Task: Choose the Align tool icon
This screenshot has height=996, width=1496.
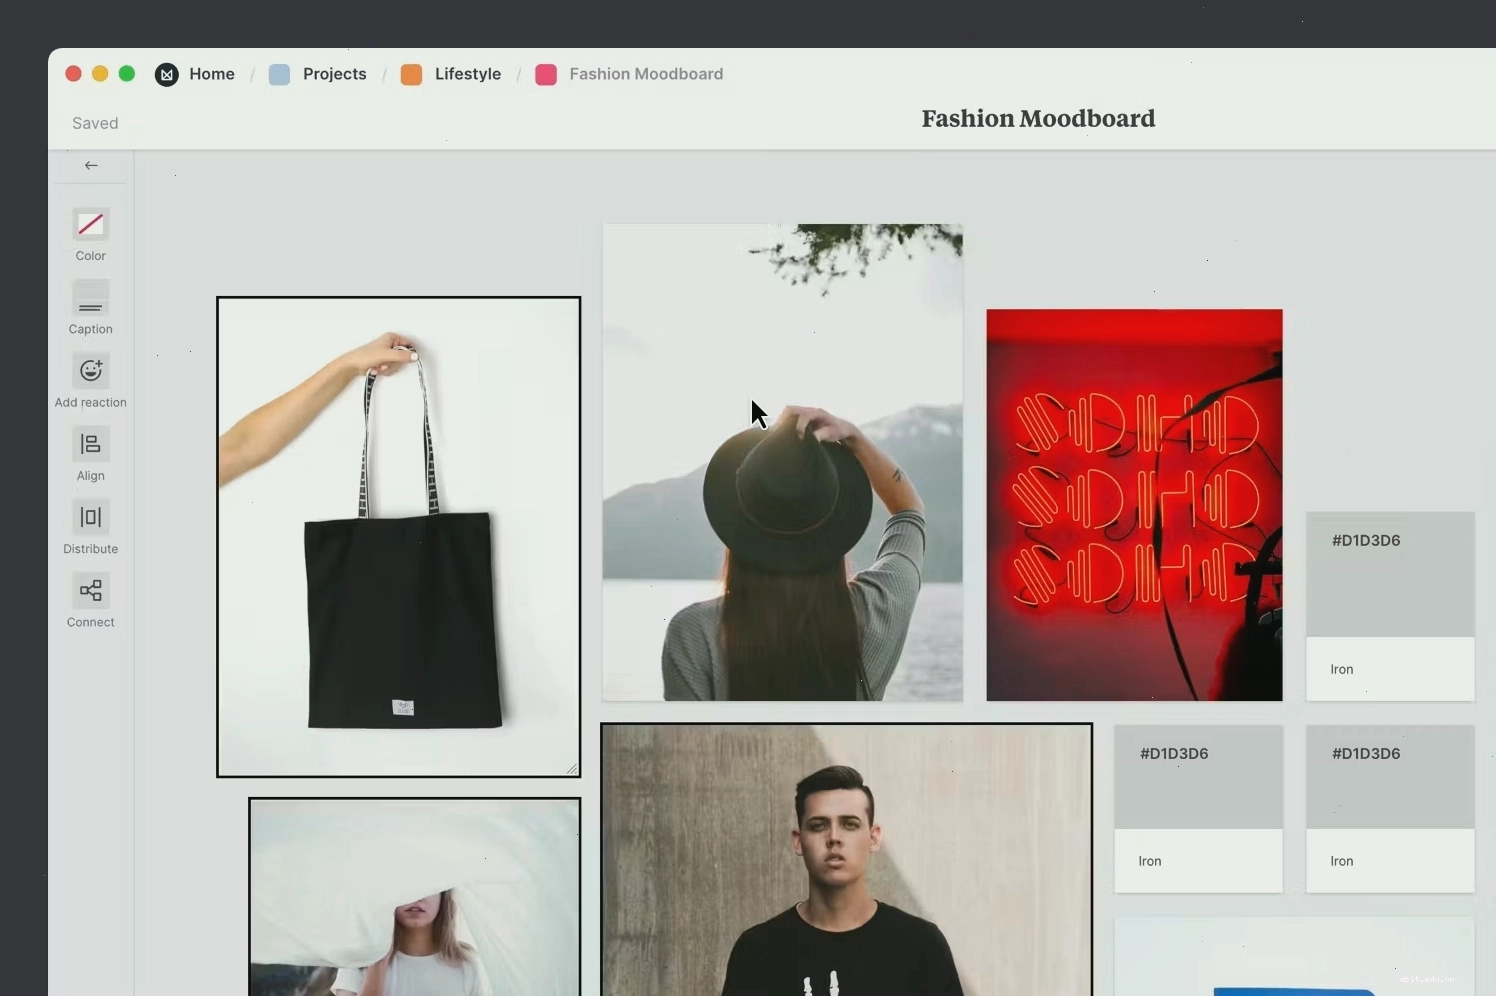Action: [x=90, y=444]
